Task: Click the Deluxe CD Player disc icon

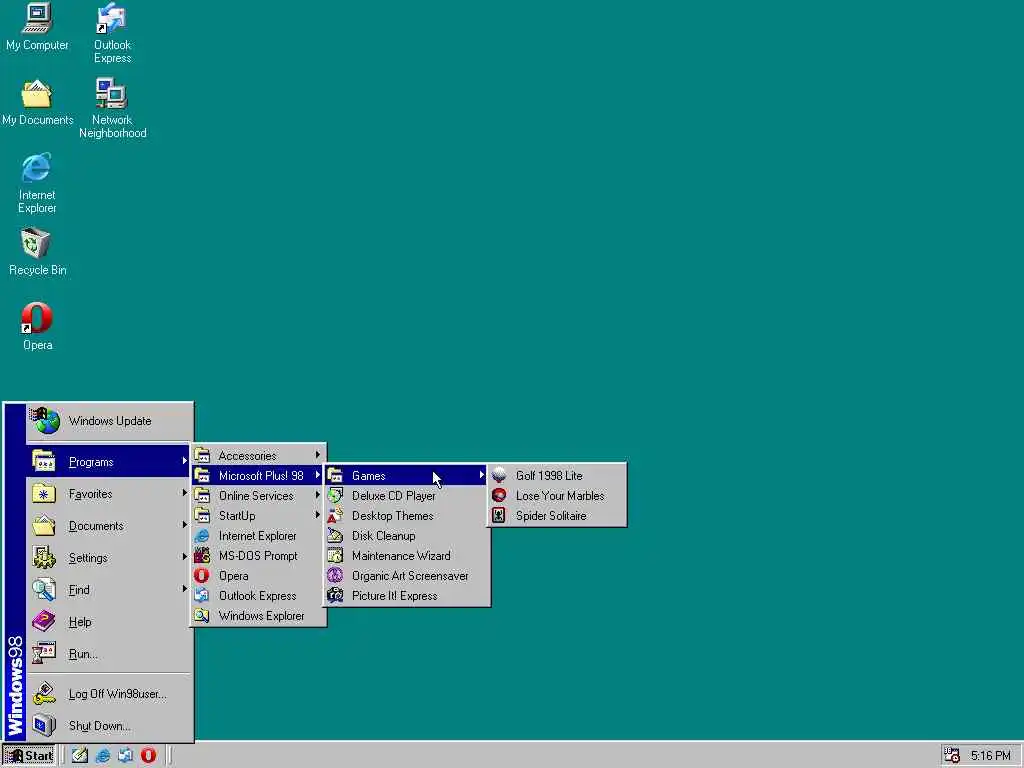Action: (335, 496)
